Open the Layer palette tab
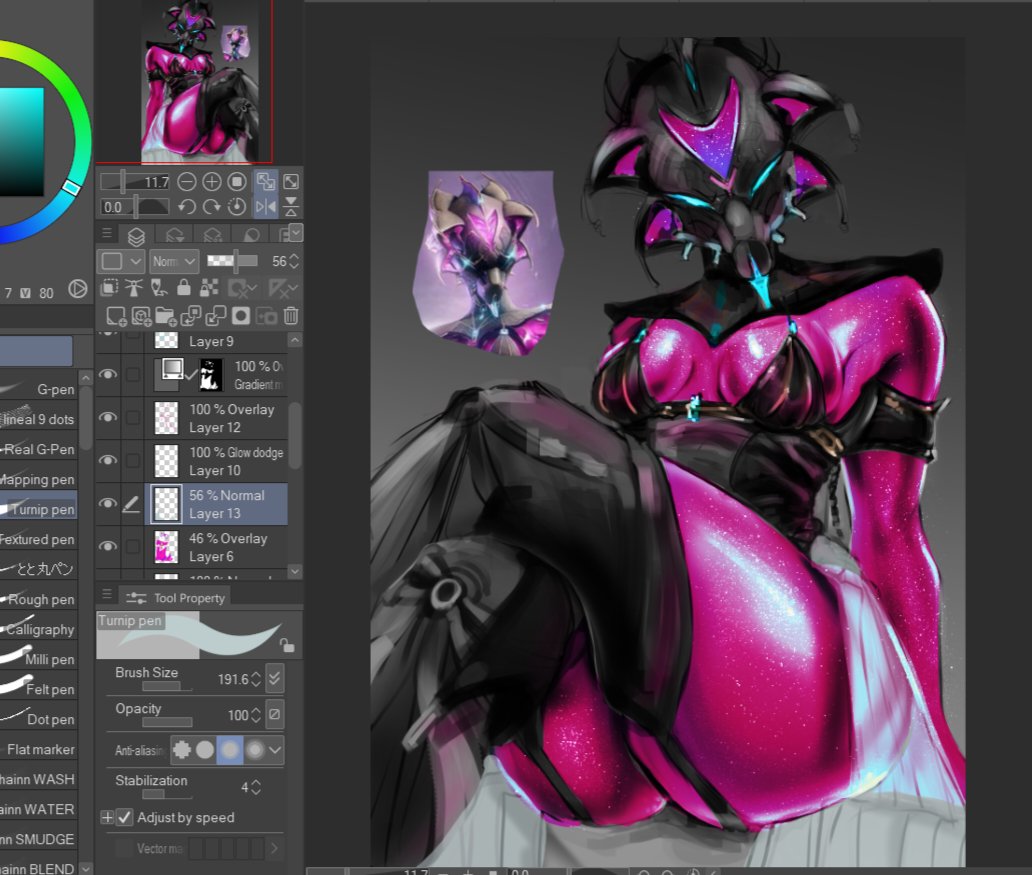This screenshot has width=1032, height=875. tap(136, 235)
